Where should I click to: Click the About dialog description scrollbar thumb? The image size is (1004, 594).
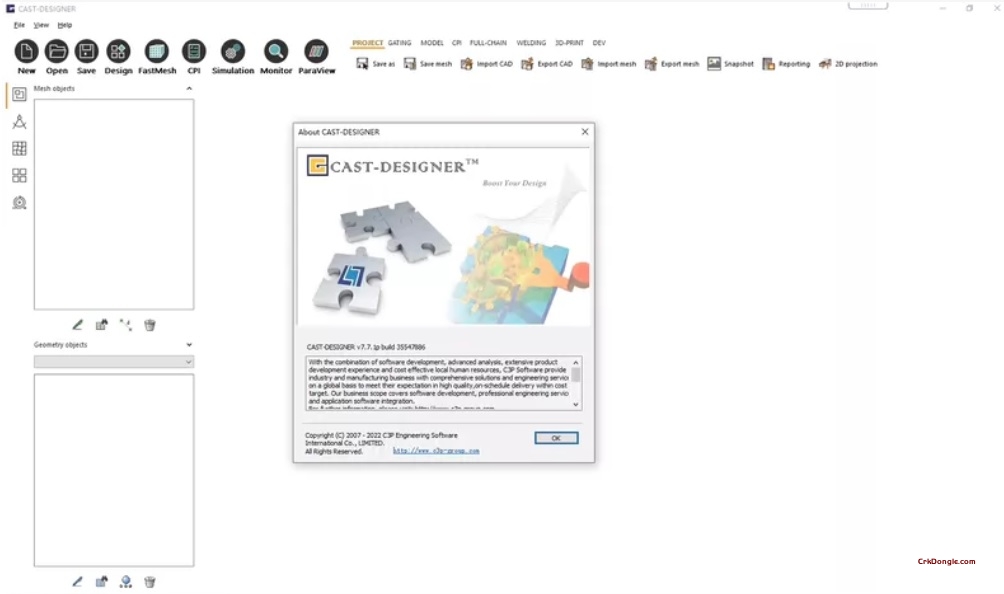576,374
